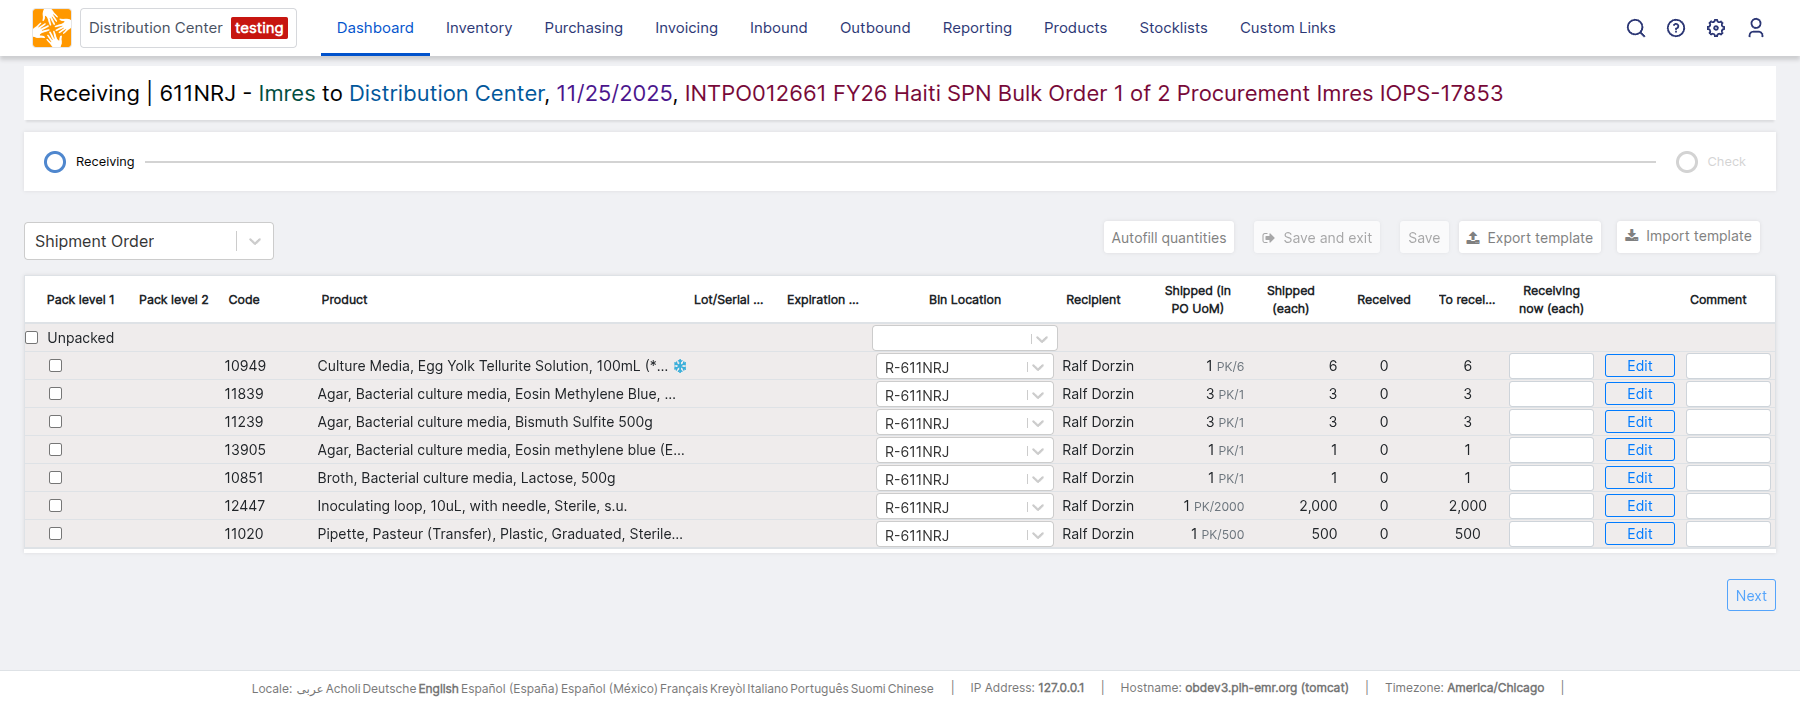Click the Next button
Viewport: 1800px width, 723px height.
pyautogui.click(x=1750, y=595)
